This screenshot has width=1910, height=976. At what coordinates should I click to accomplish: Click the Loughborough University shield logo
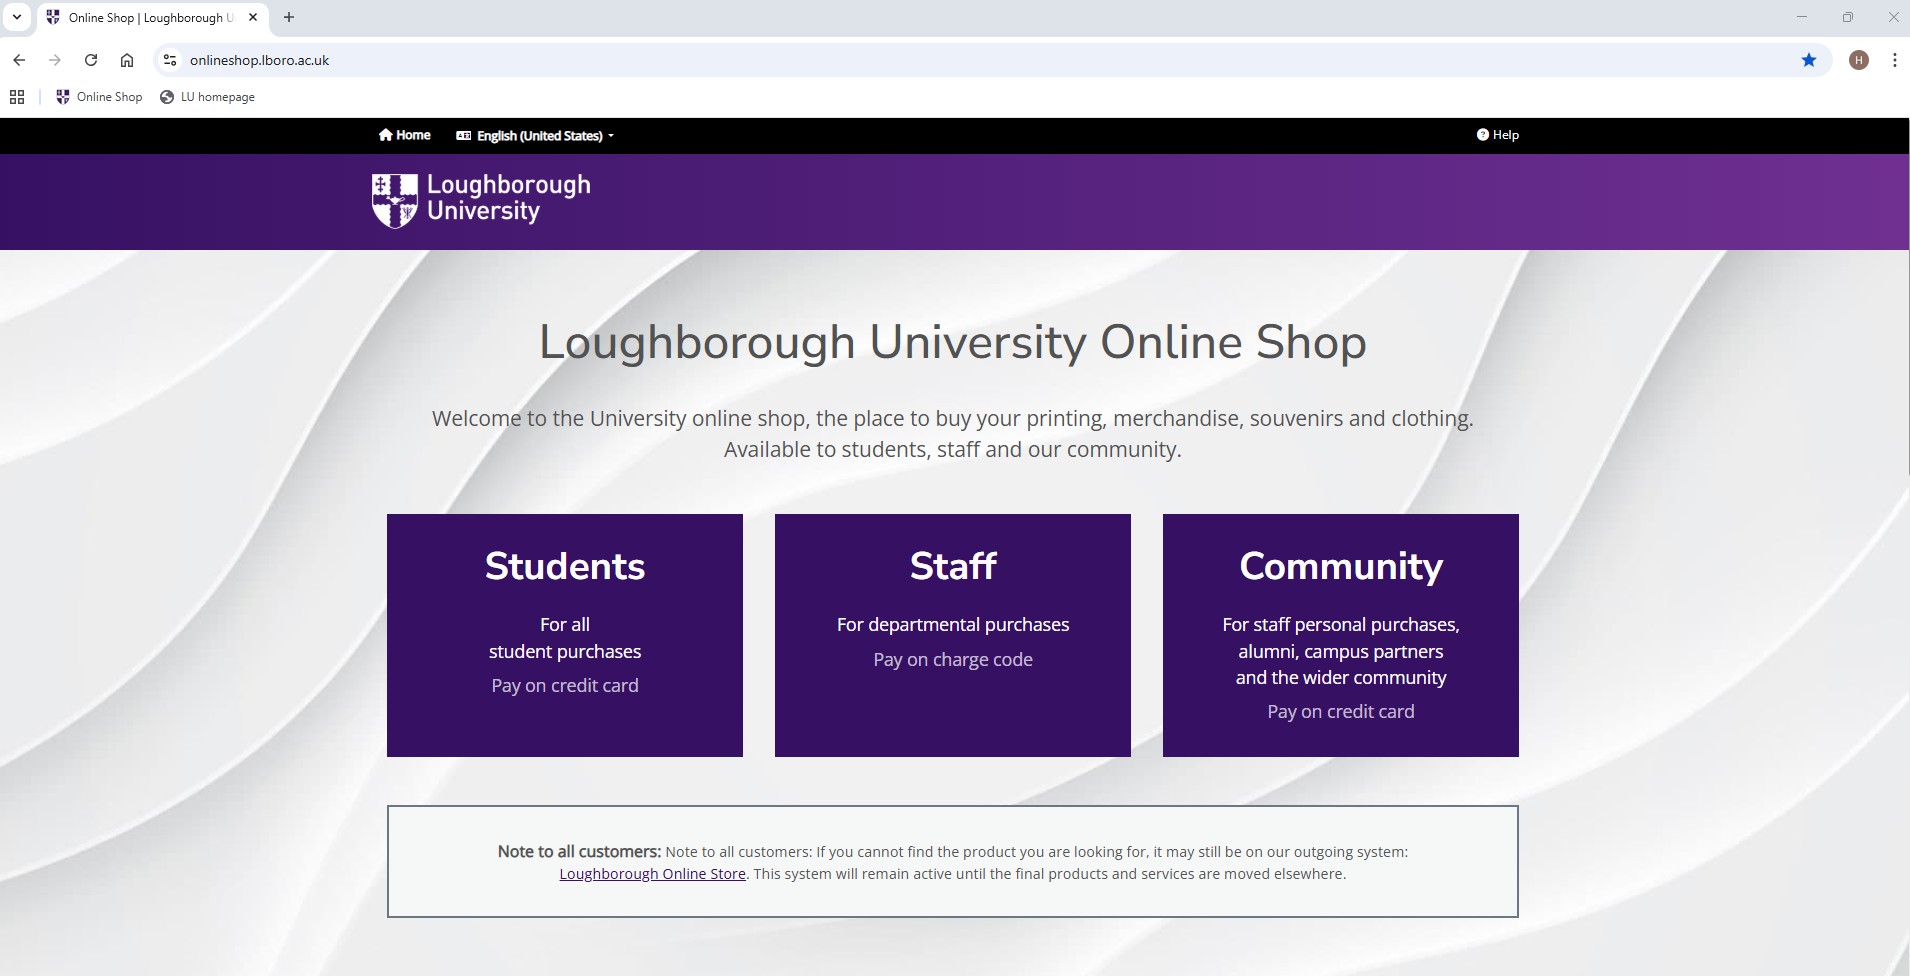395,200
